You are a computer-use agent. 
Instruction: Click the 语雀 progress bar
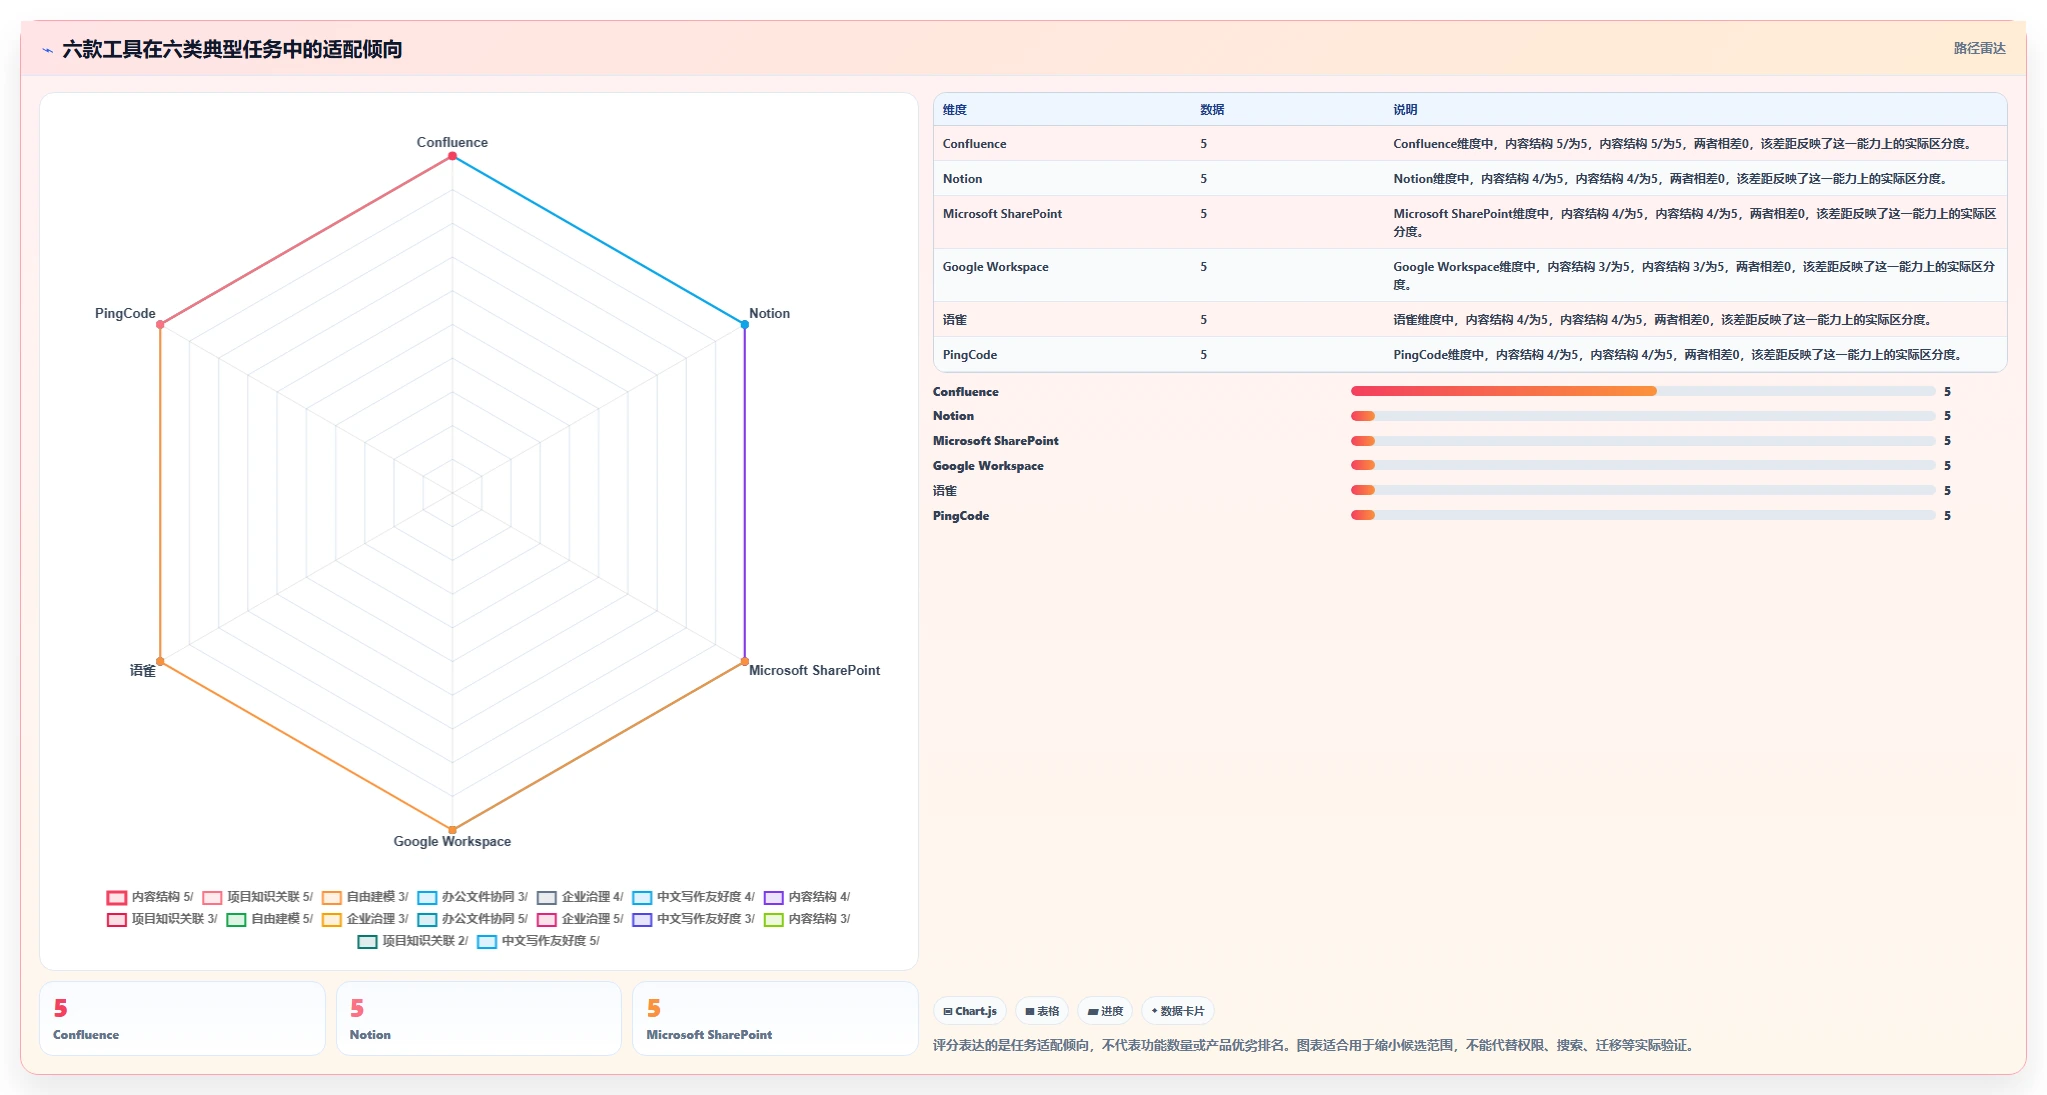(x=1643, y=490)
